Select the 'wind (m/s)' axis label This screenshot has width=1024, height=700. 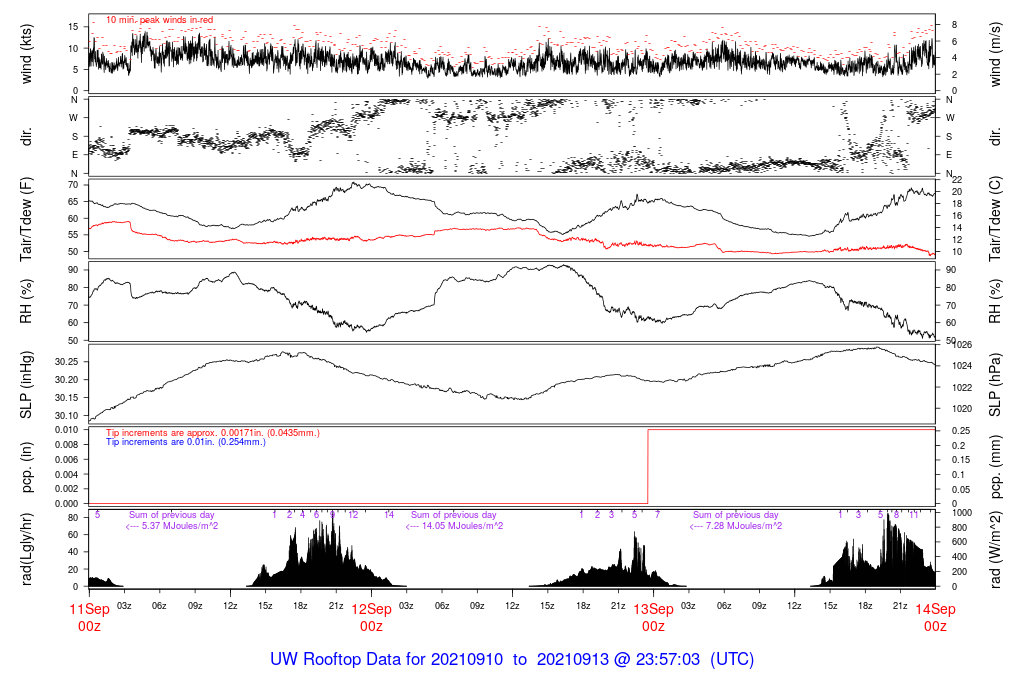pos(995,55)
